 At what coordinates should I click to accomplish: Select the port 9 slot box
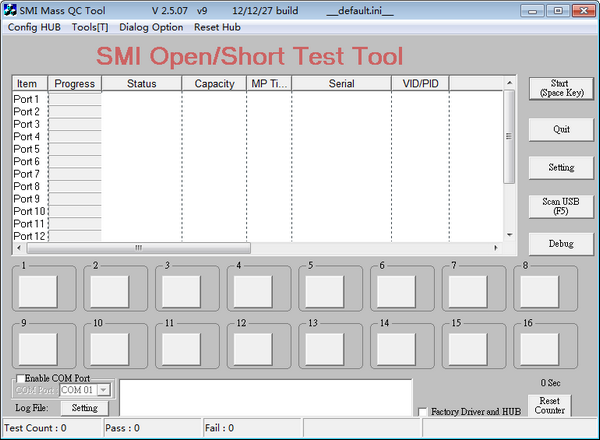coord(38,348)
